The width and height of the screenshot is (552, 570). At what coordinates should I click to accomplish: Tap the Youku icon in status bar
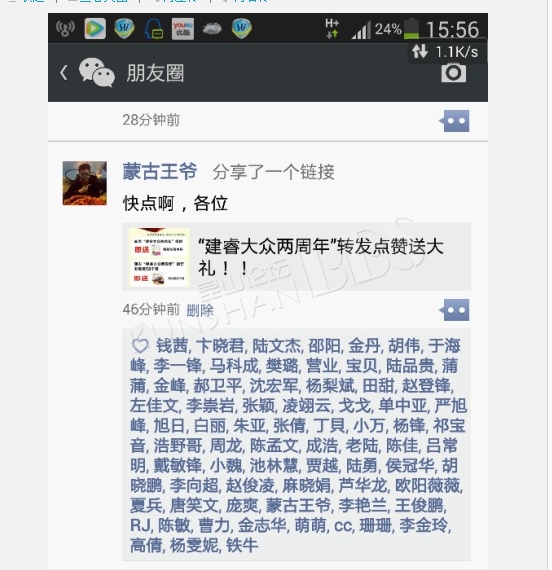pyautogui.click(x=183, y=29)
